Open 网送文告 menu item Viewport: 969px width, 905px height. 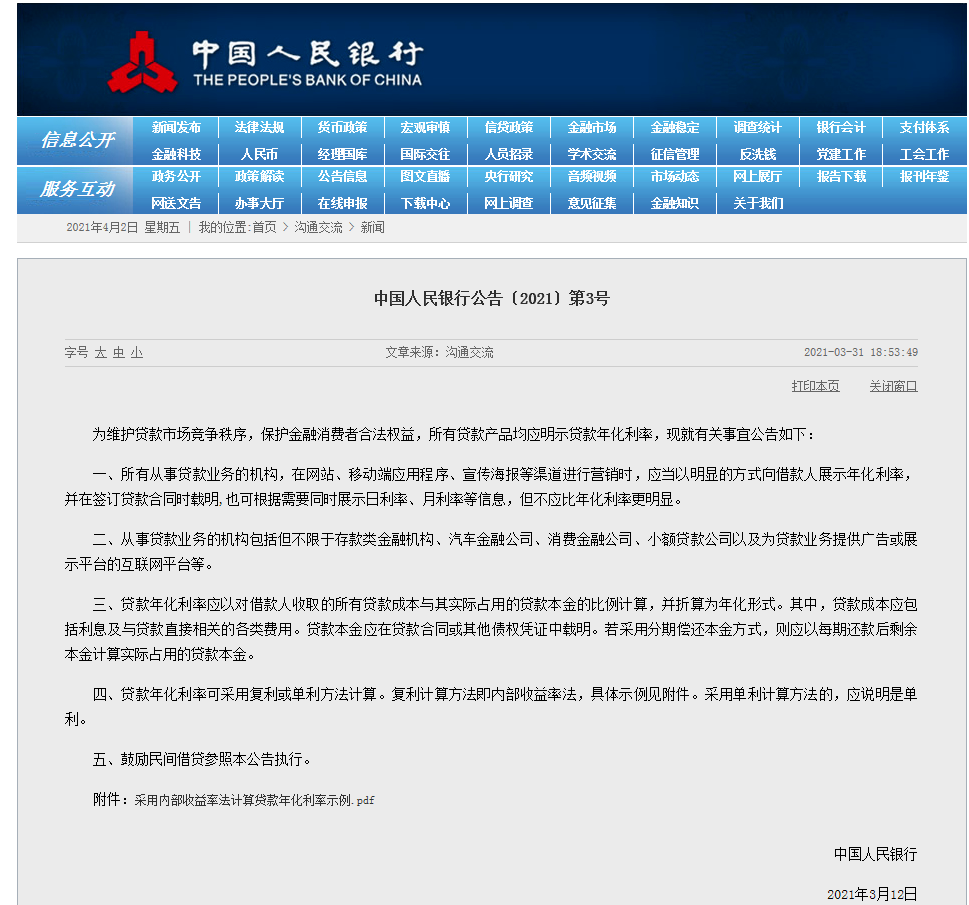point(176,203)
